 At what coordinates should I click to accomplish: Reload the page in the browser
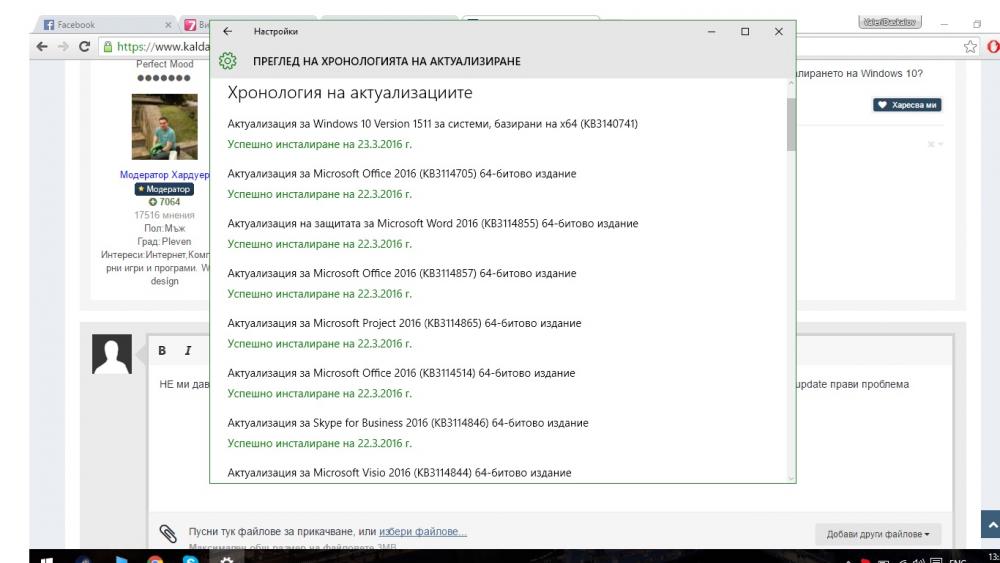[84, 47]
